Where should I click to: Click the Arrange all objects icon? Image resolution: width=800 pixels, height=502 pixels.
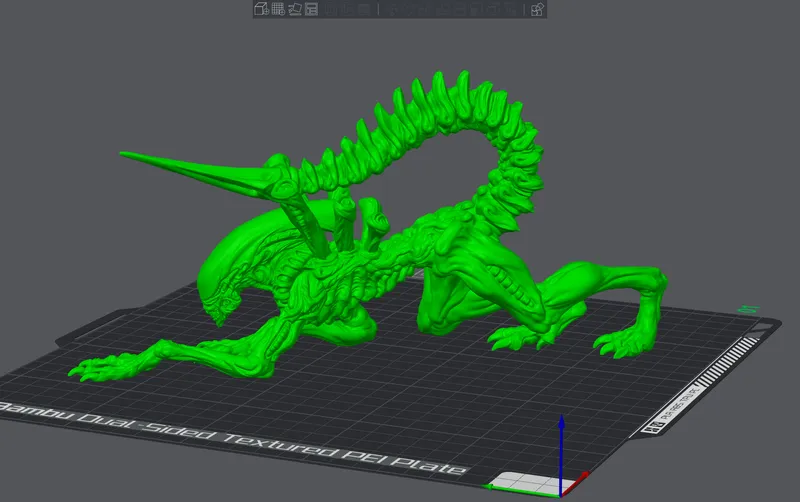311,9
